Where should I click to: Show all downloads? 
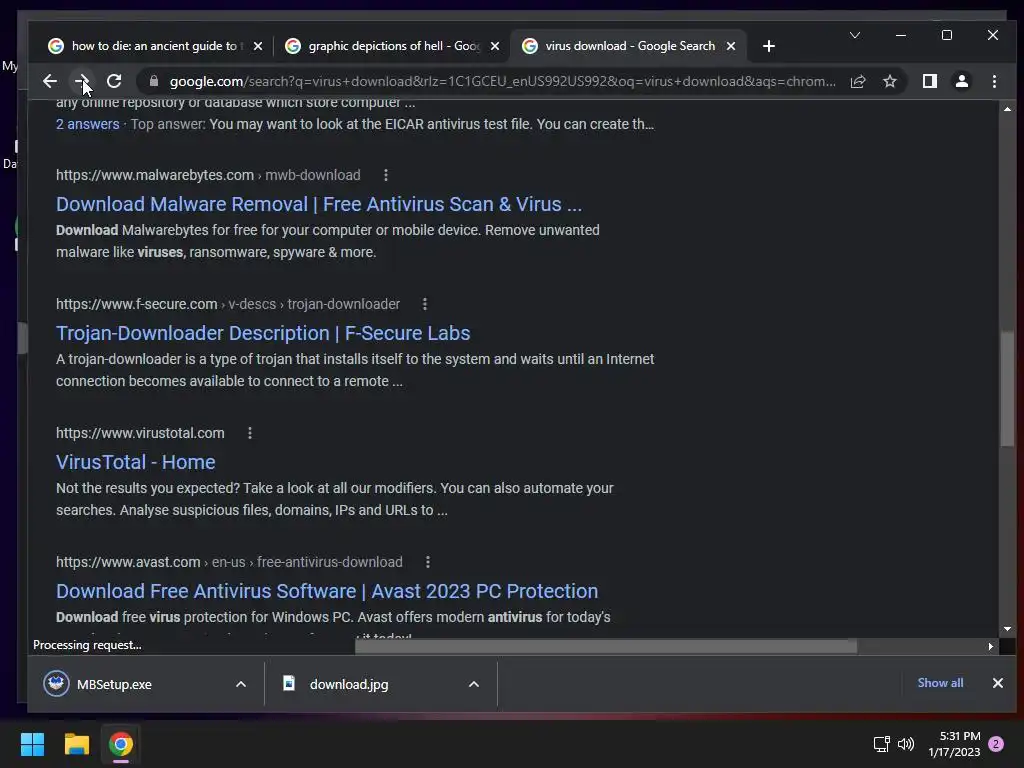(x=940, y=683)
